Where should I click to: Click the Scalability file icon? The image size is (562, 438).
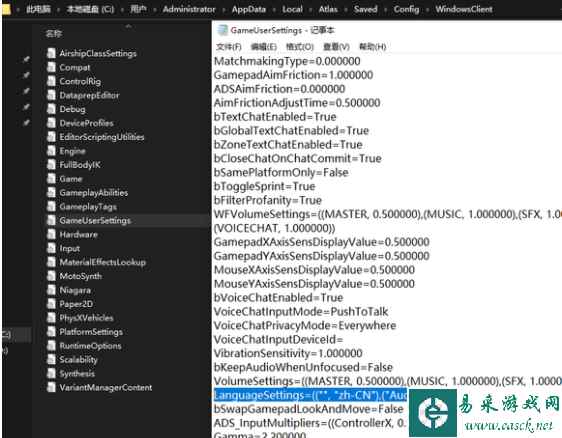coord(52,359)
